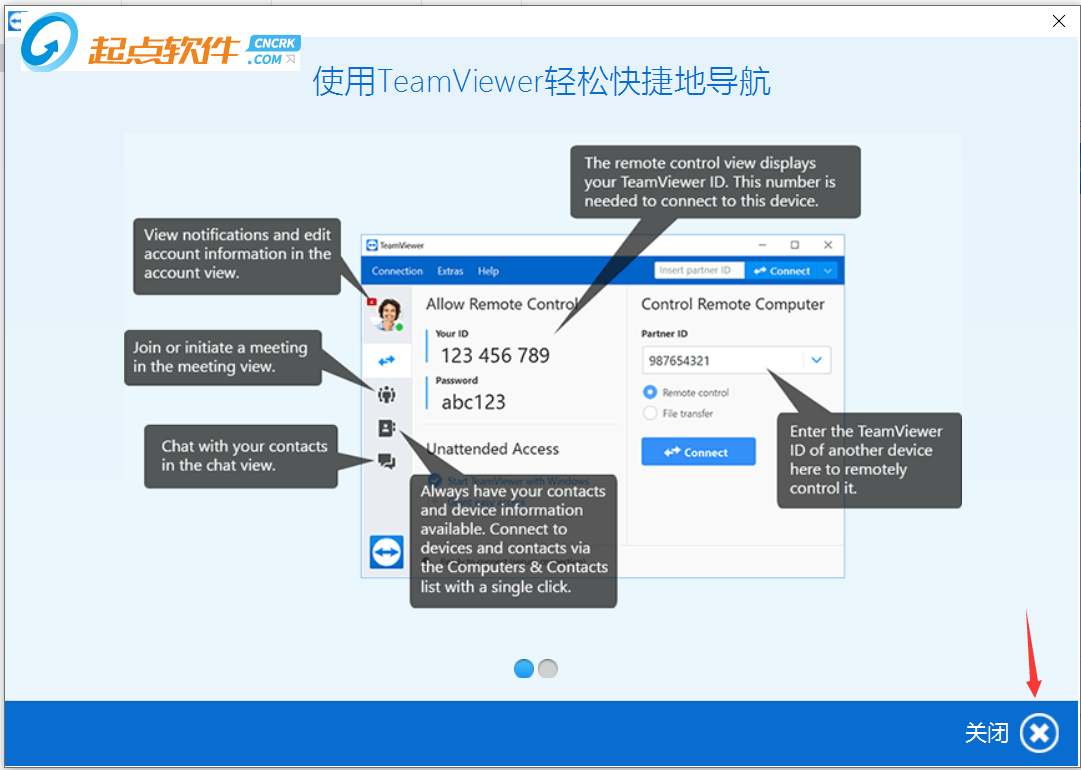Click the 使用TeamViewer轻松快捷地导航 title text
Image resolution: width=1081 pixels, height=770 pixels.
point(541,82)
